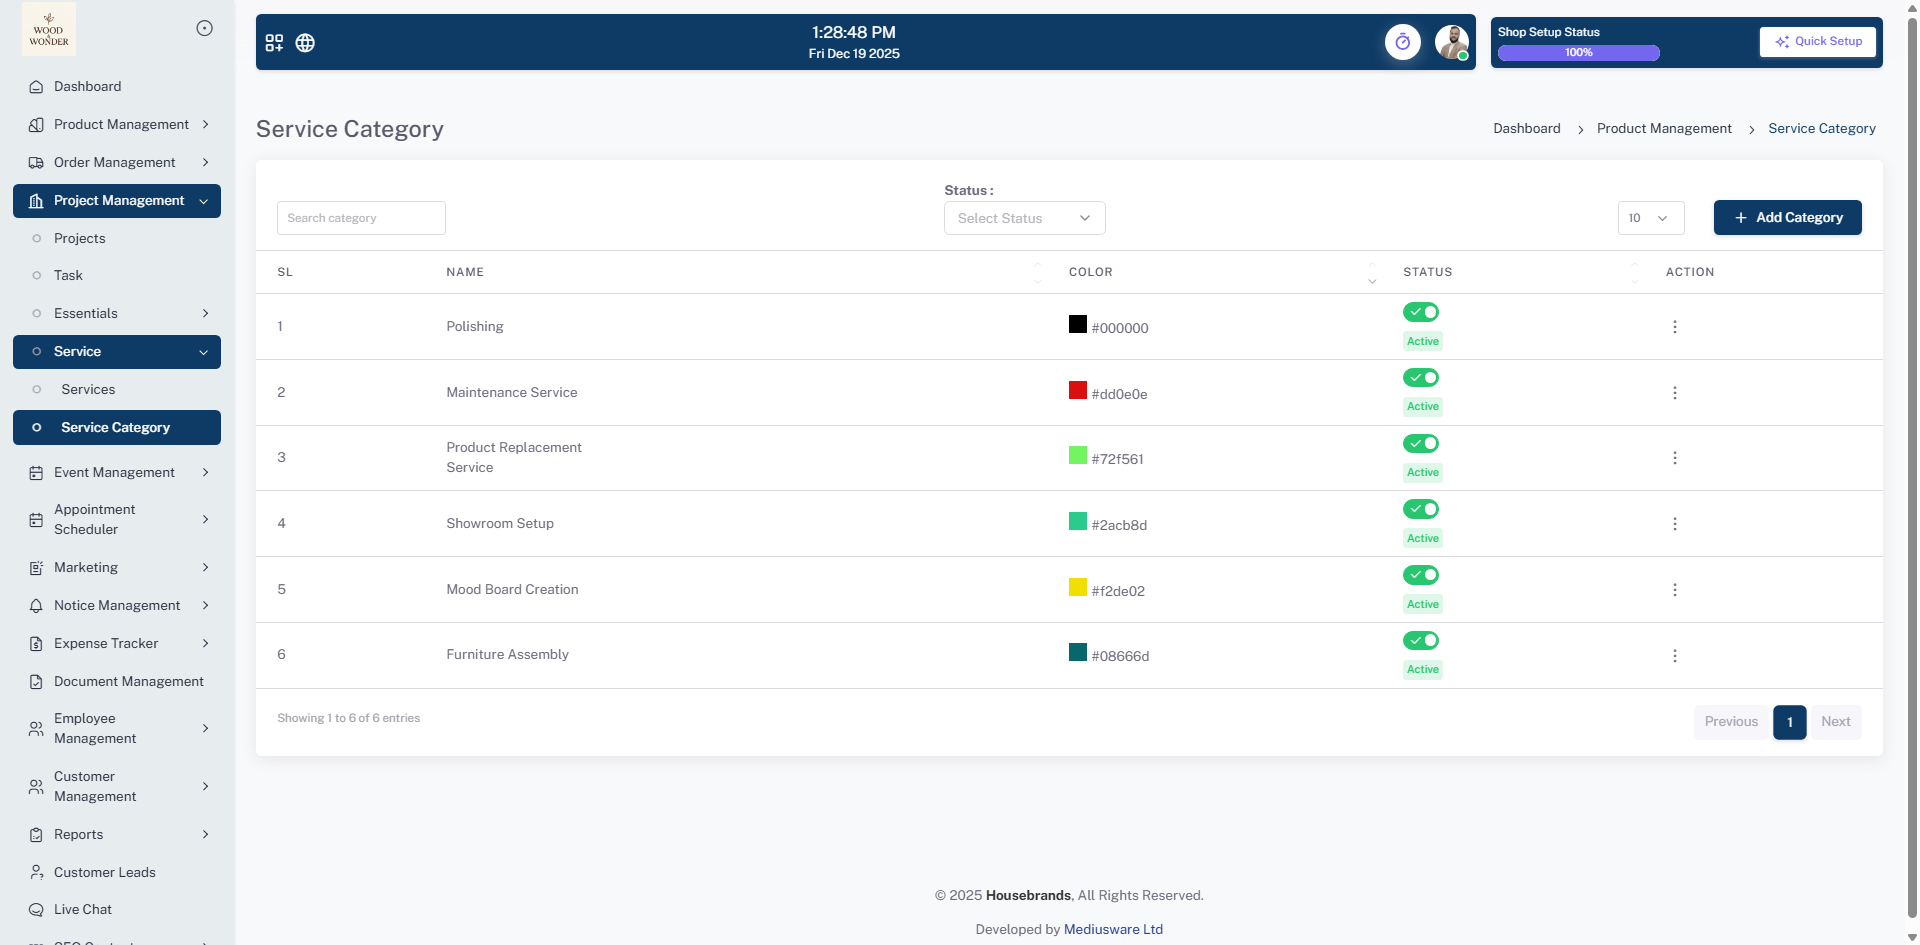1920x945 pixels.
Task: Click the Add Category button
Action: coord(1787,218)
